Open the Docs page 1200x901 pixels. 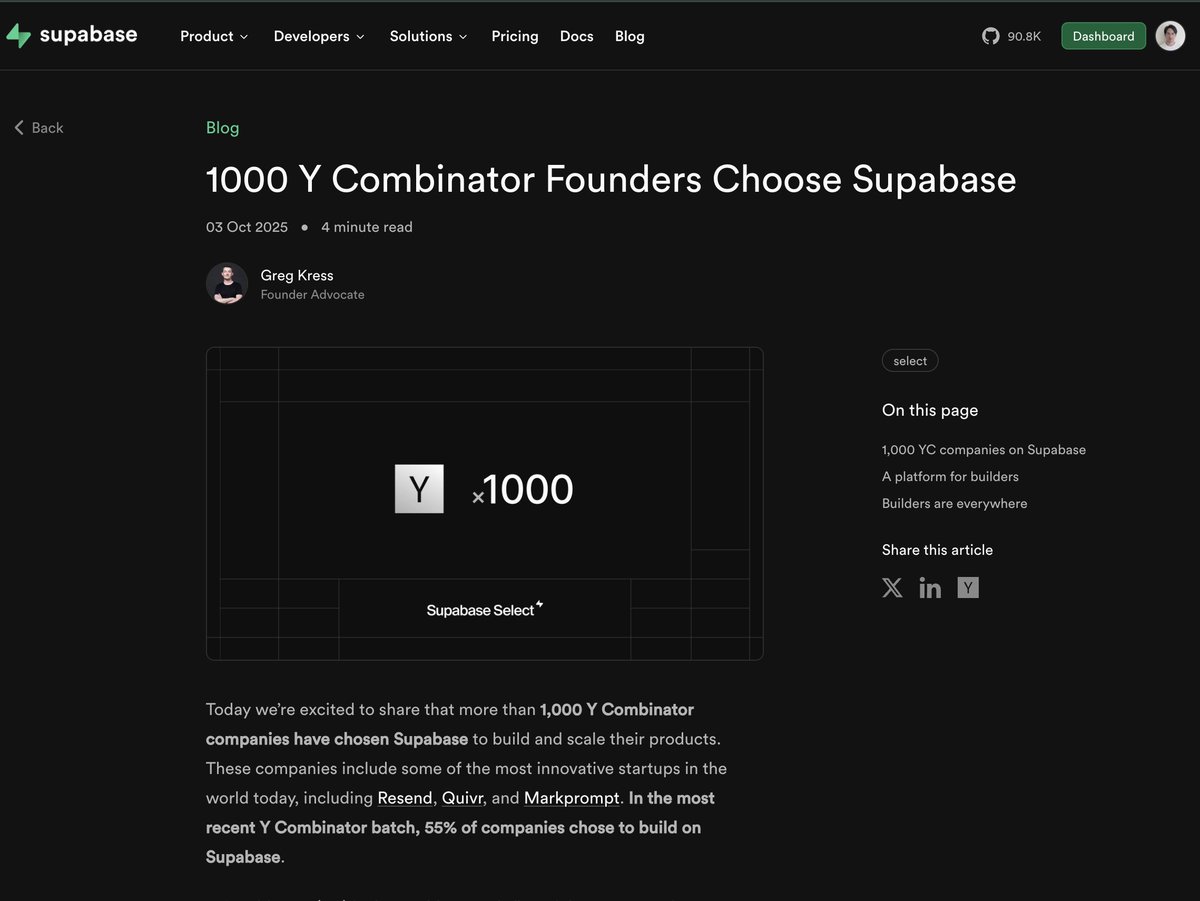577,36
